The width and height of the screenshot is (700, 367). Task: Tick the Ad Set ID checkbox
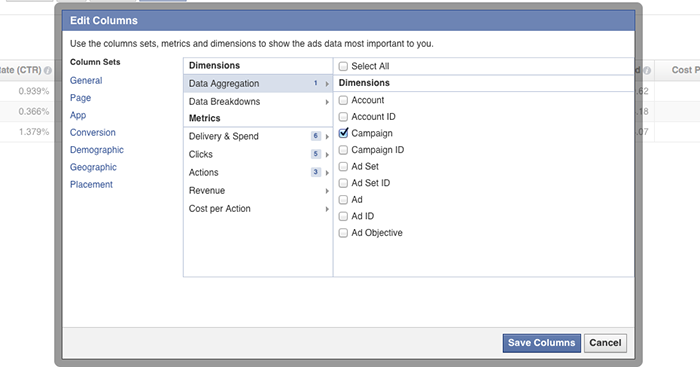tap(343, 183)
